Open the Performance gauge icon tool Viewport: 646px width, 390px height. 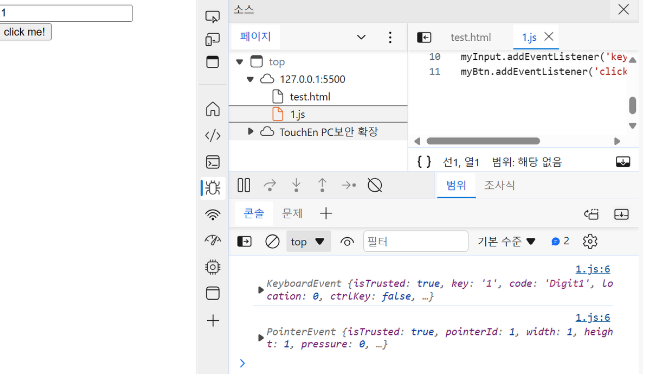click(213, 240)
